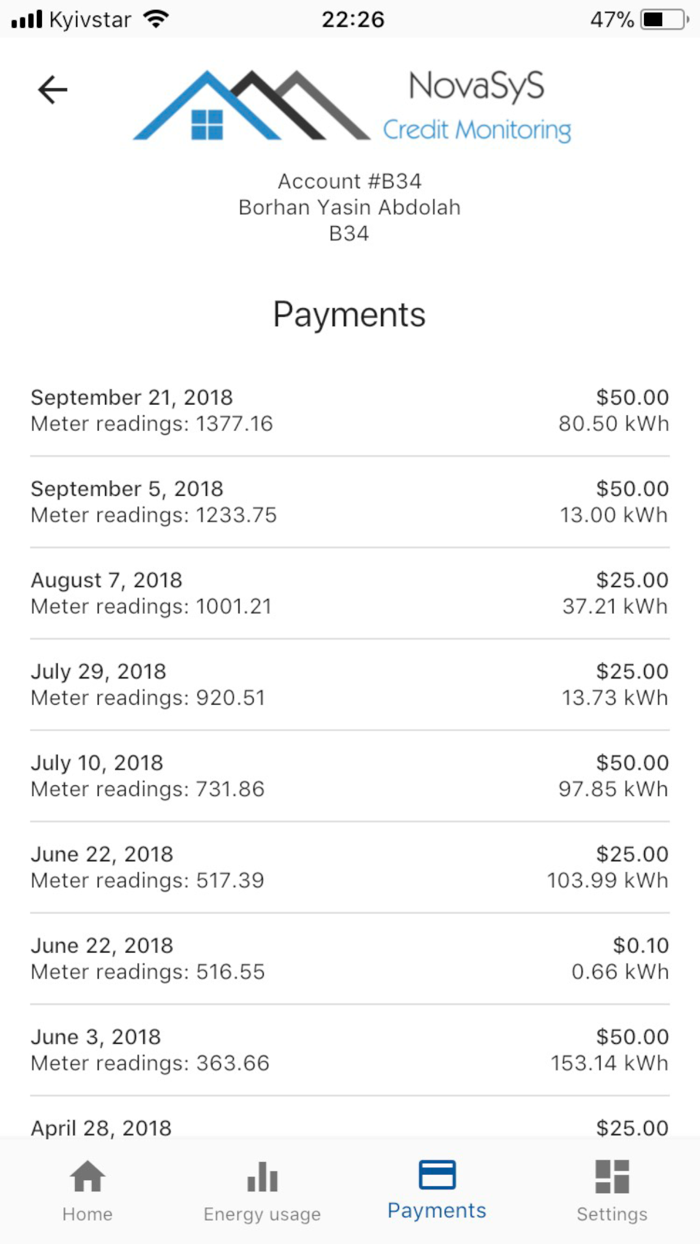Open Energy usage via the bar chart icon
Viewport: 700px width, 1244px height.
point(261,1177)
